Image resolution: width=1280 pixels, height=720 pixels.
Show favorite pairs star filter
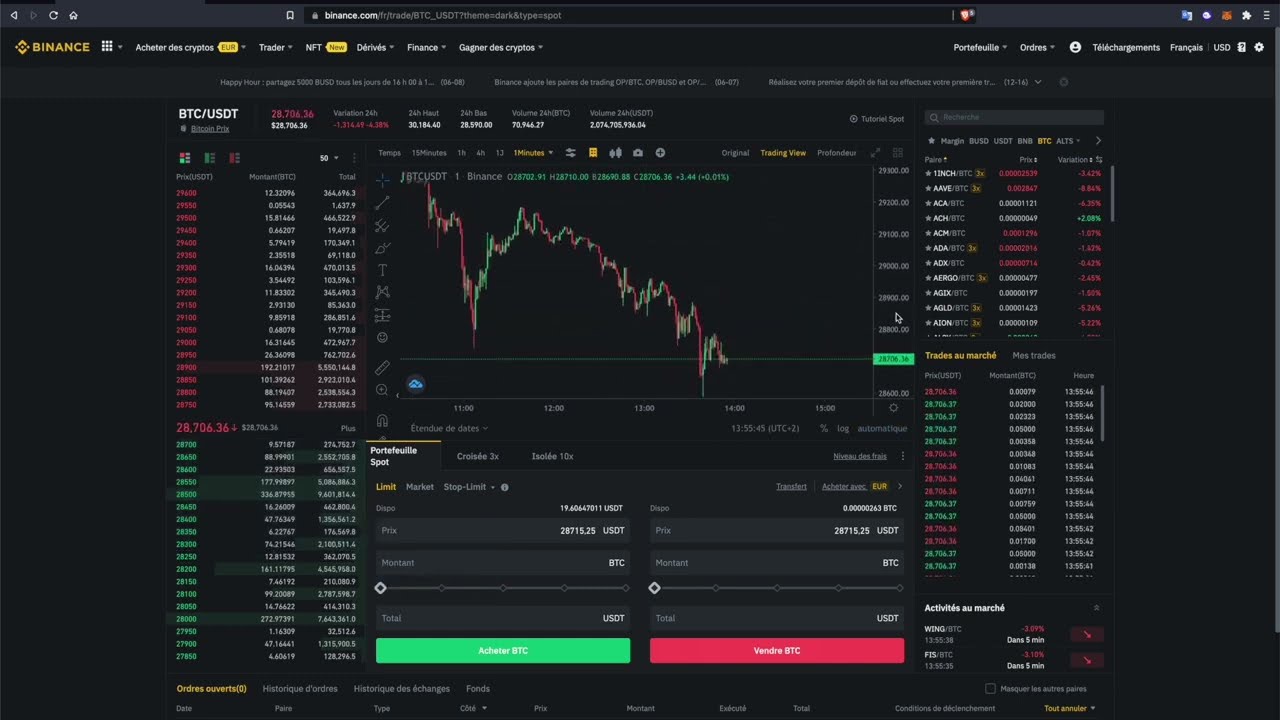coord(932,141)
